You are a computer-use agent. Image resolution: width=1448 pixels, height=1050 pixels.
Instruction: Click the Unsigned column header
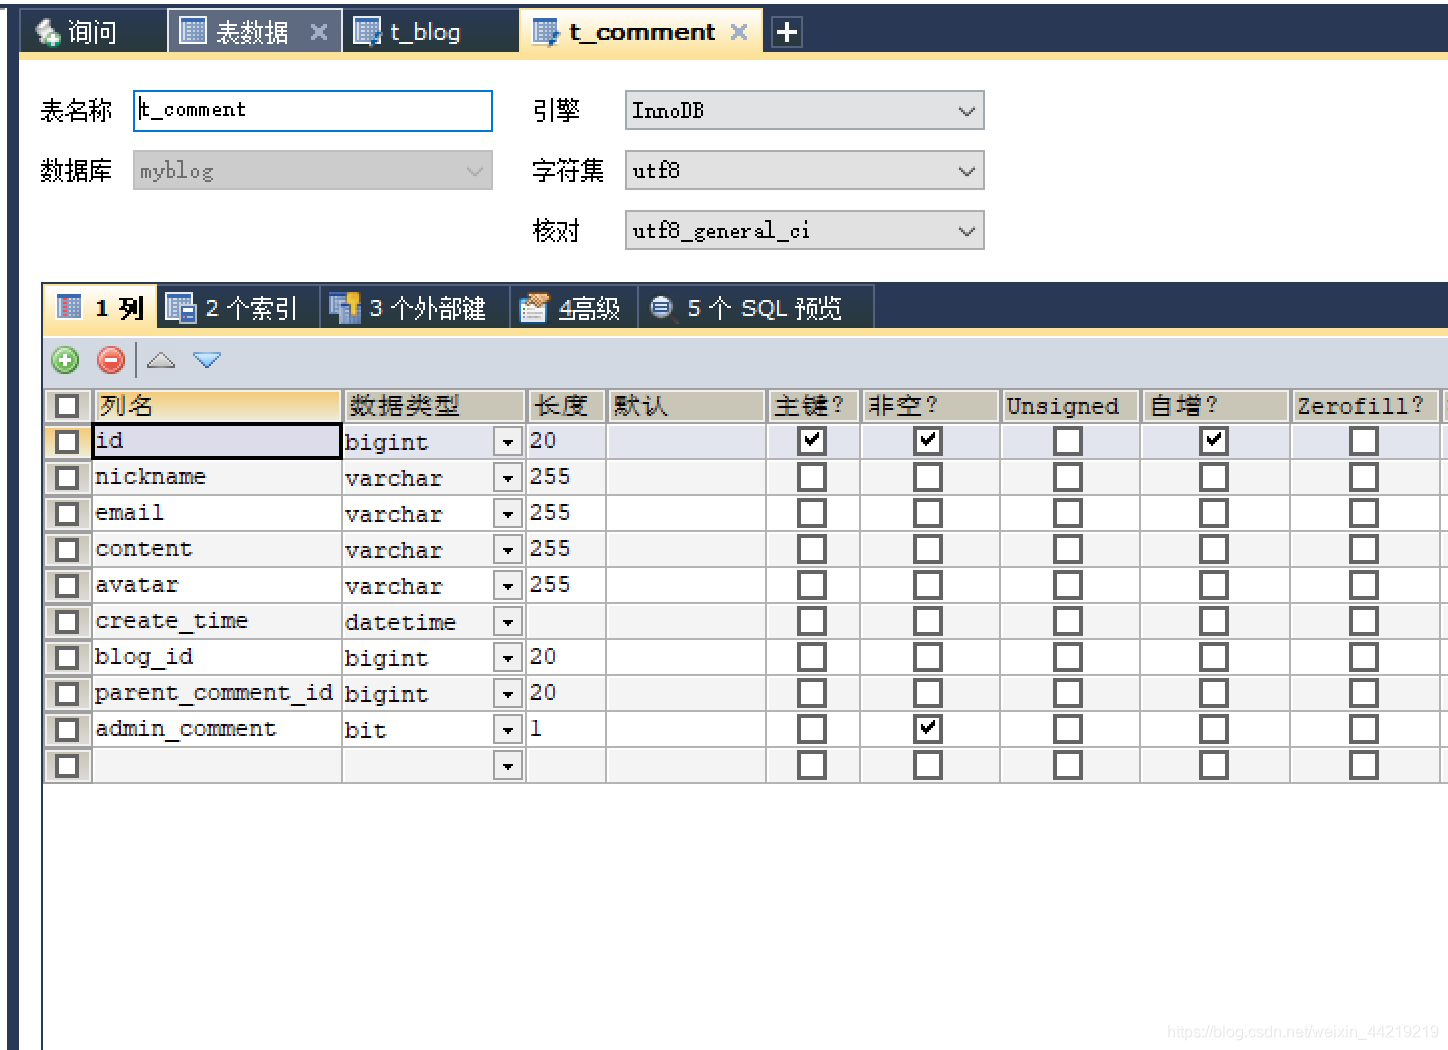click(x=1070, y=406)
